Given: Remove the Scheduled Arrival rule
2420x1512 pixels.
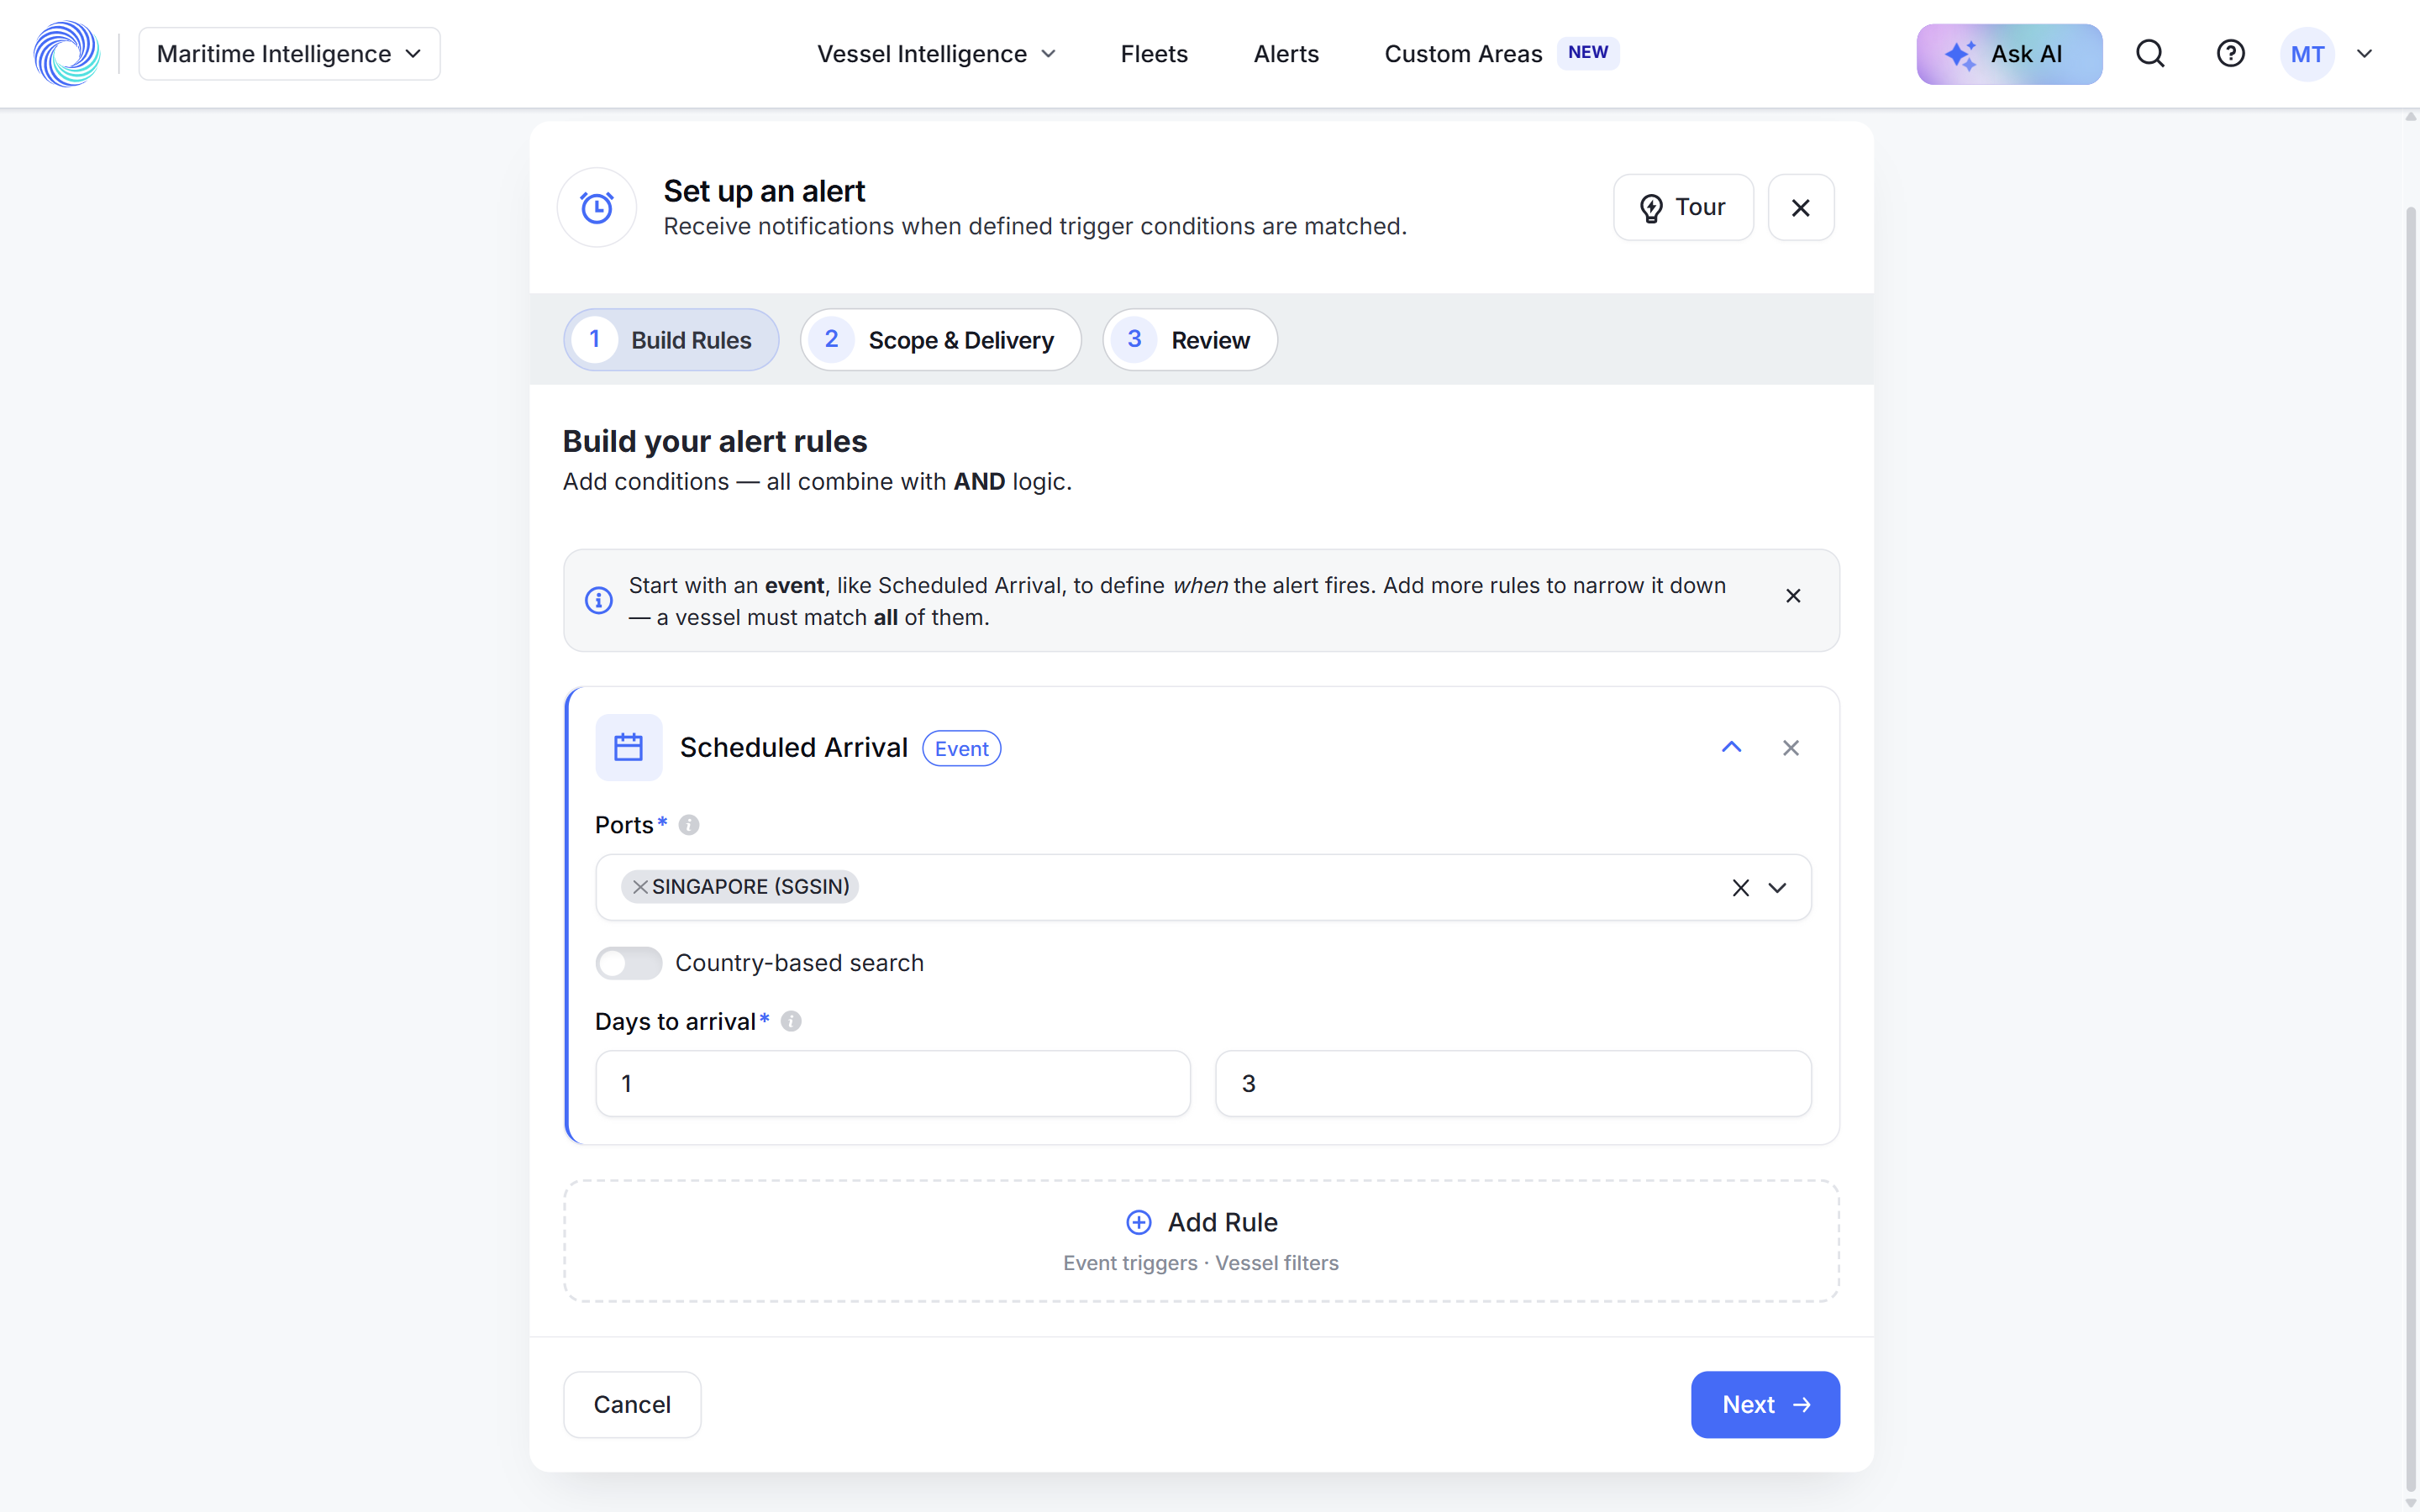Looking at the screenshot, I should pyautogui.click(x=1790, y=748).
